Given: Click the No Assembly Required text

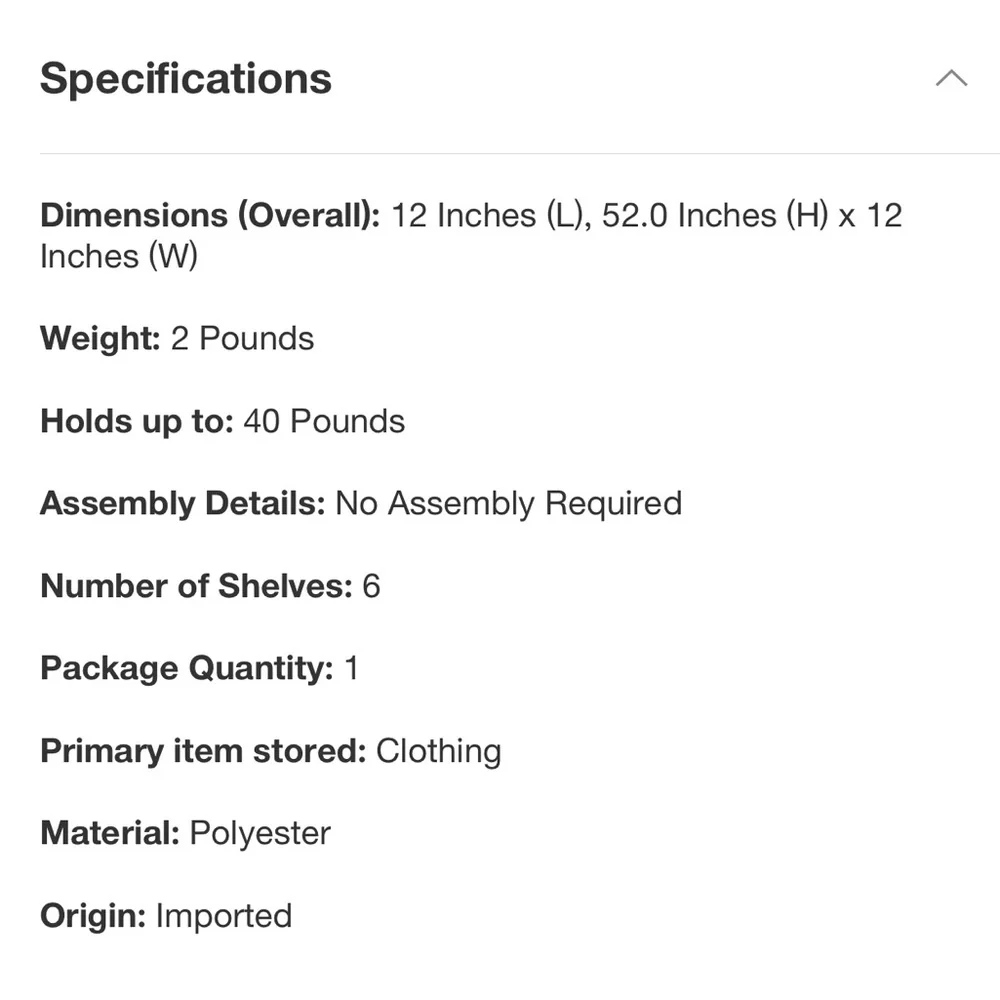Looking at the screenshot, I should (509, 504).
